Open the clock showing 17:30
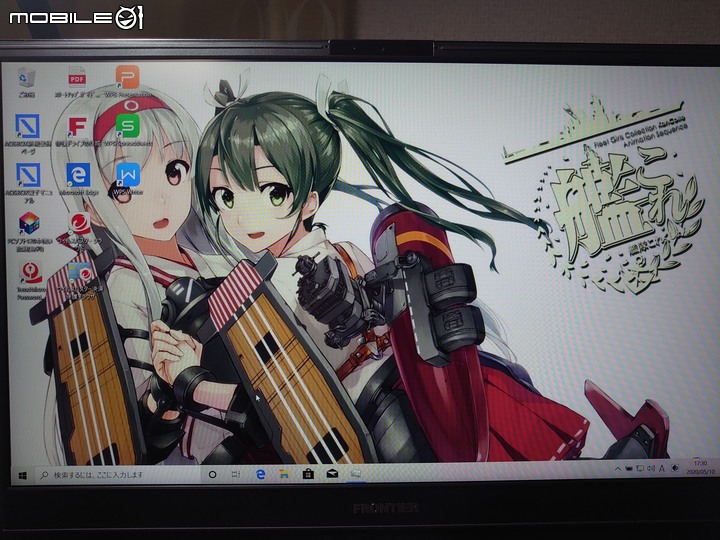Viewport: 720px width, 540px height. tap(701, 467)
